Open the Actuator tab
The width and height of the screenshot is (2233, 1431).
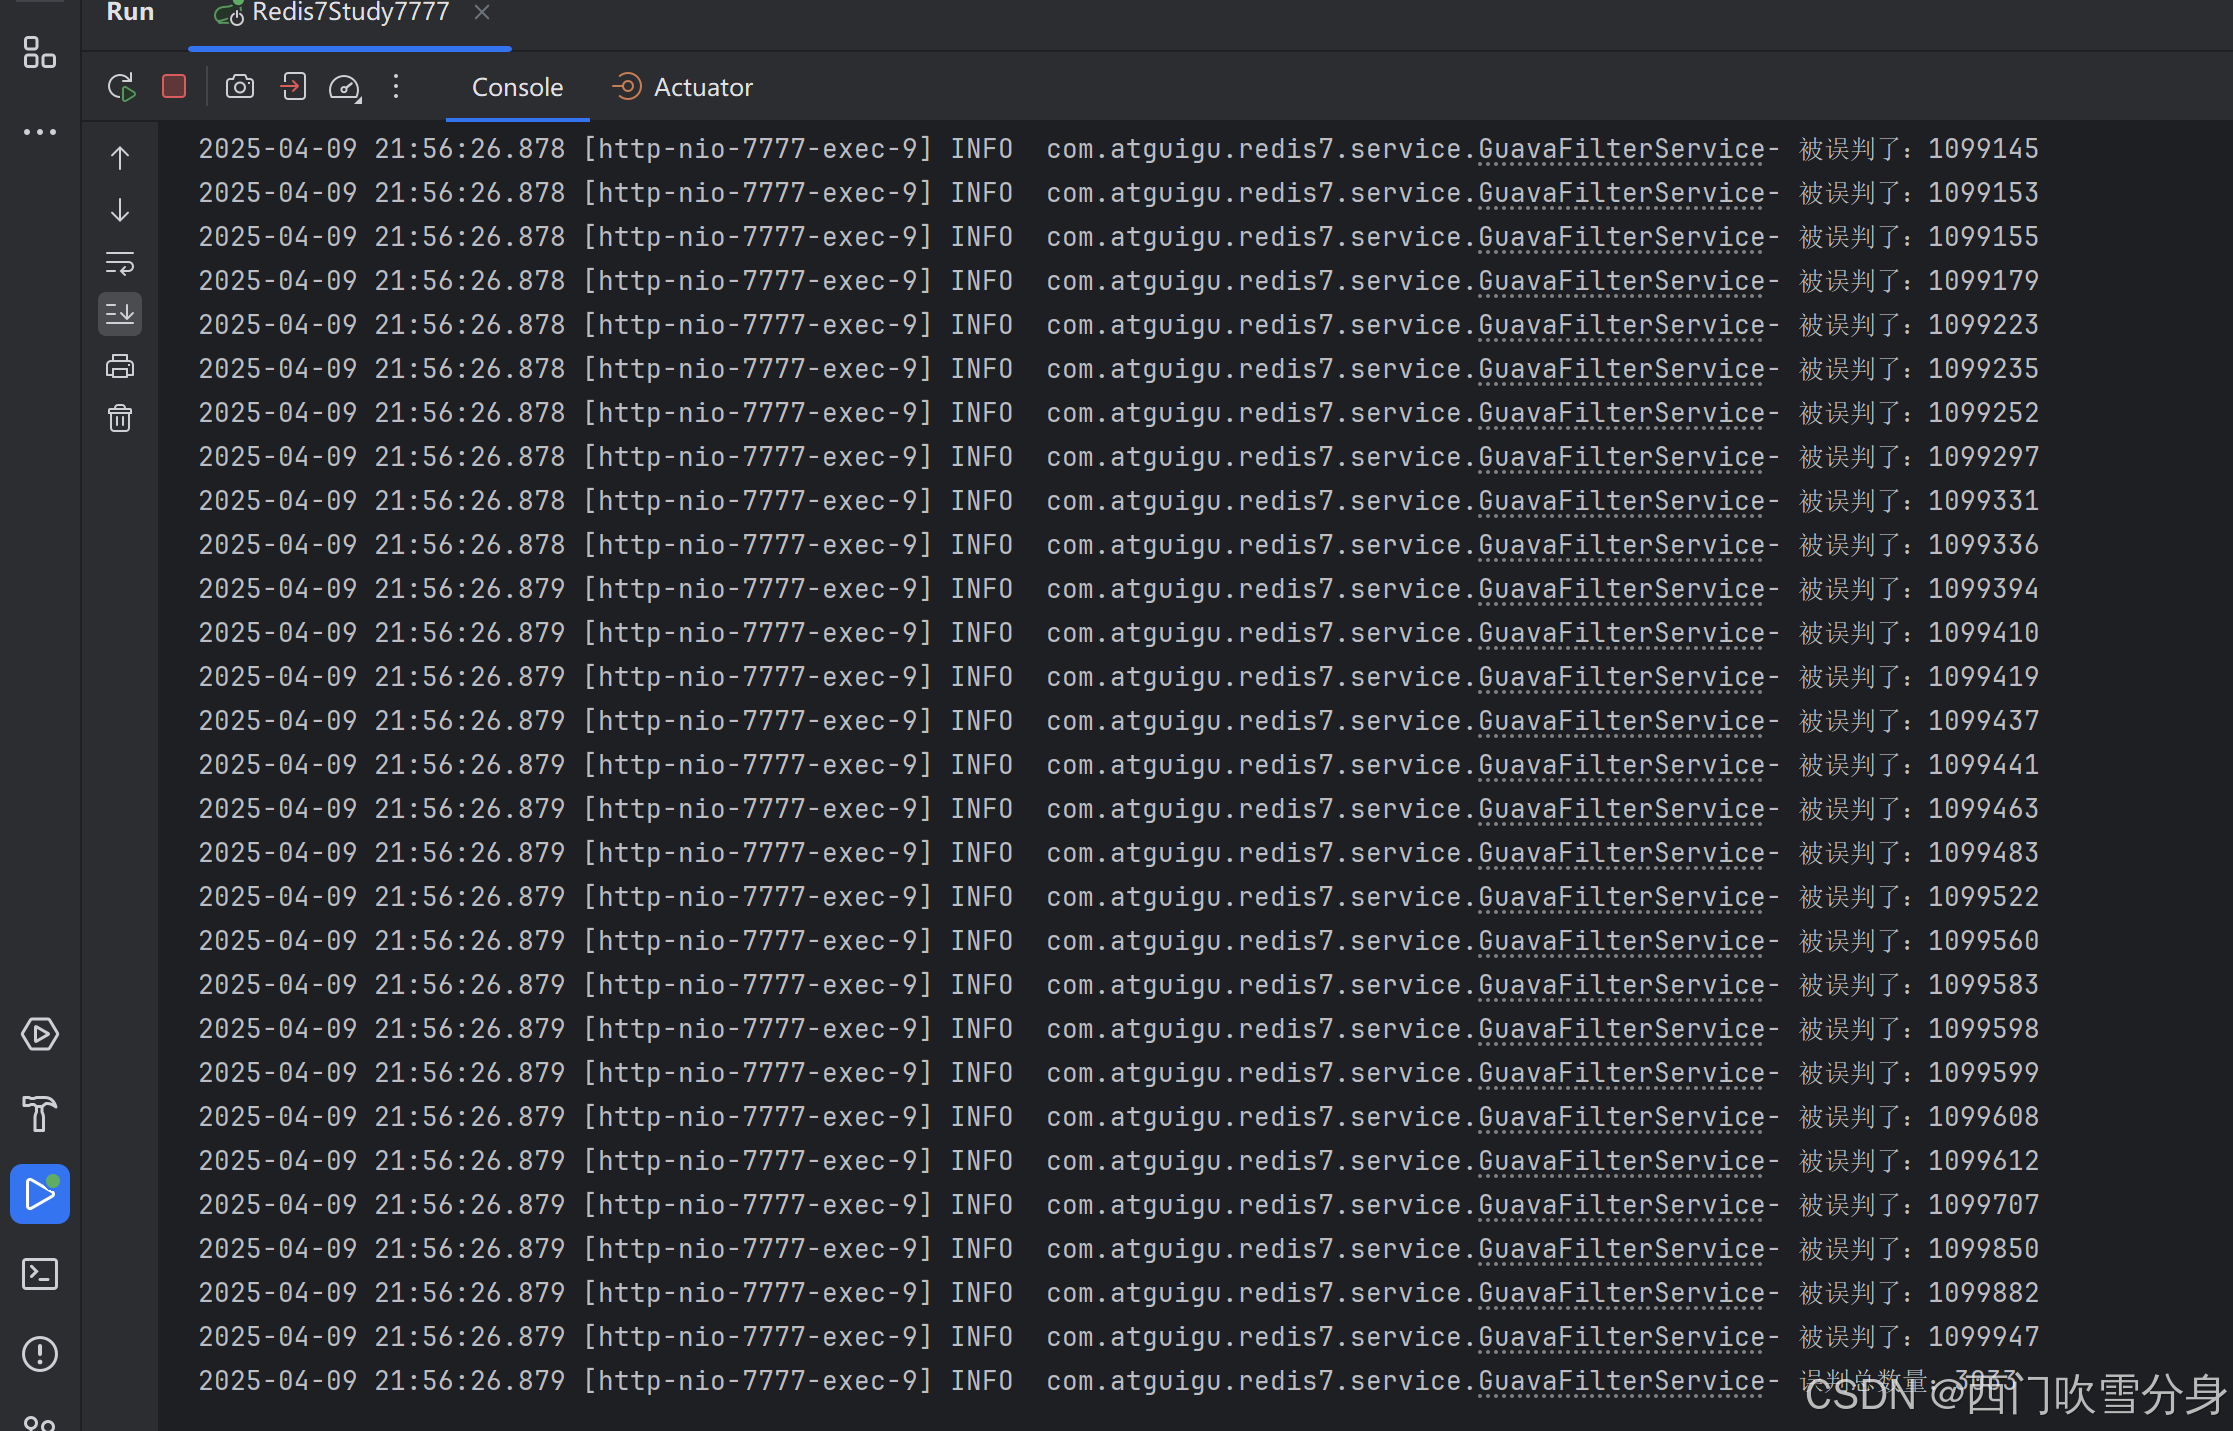pyautogui.click(x=702, y=87)
